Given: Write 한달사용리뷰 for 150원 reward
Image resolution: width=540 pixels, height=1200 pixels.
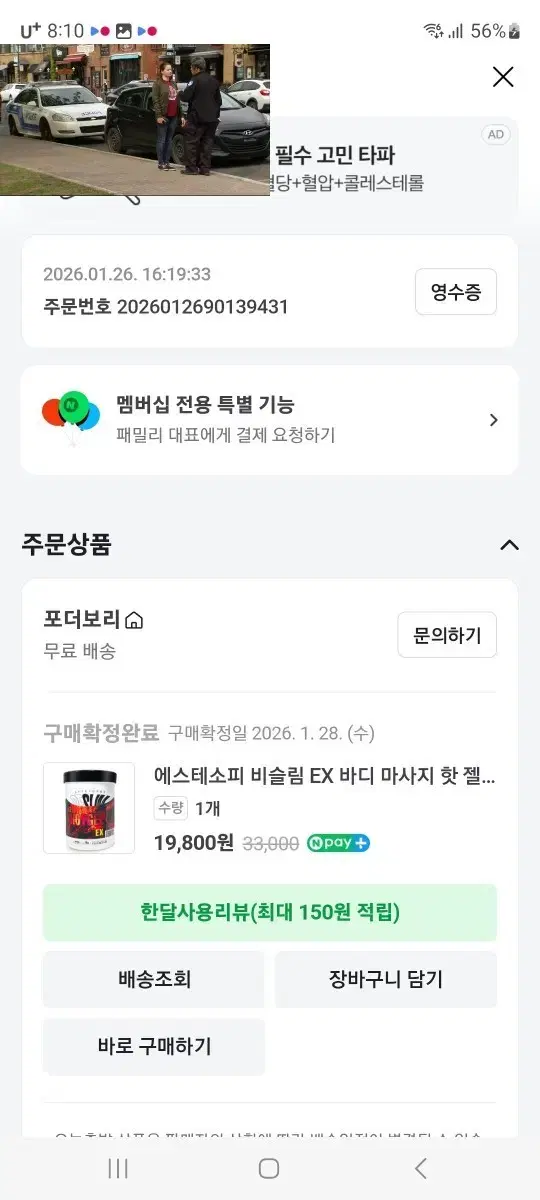Looking at the screenshot, I should pyautogui.click(x=270, y=912).
